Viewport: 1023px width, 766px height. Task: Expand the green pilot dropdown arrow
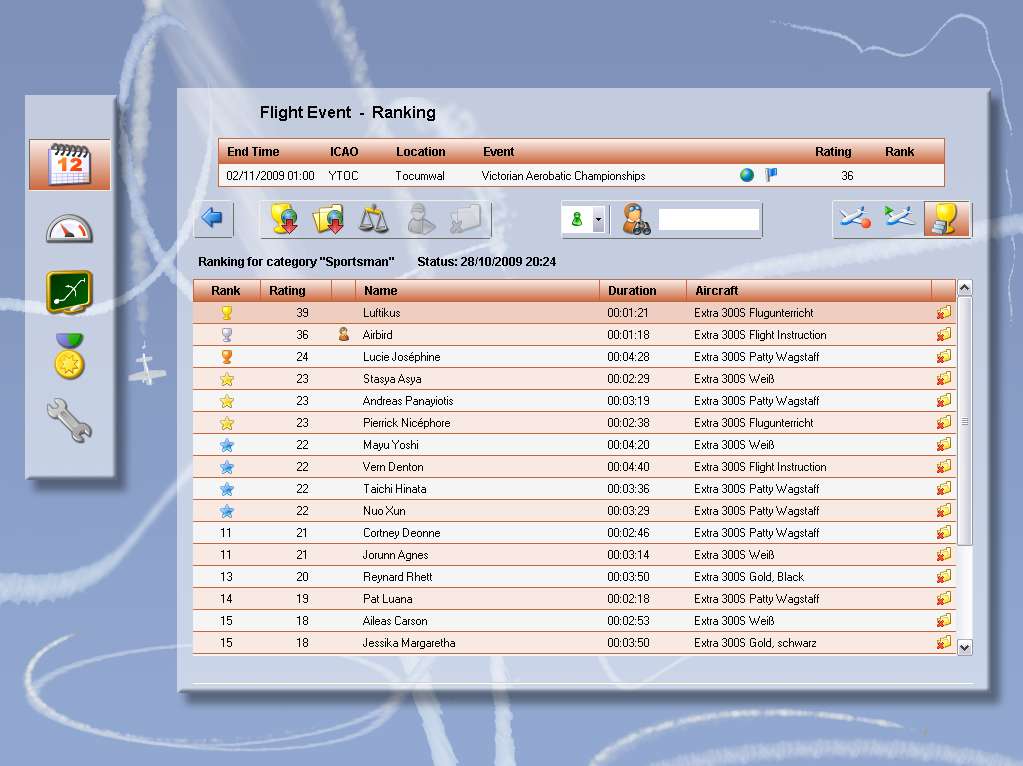click(x=598, y=220)
